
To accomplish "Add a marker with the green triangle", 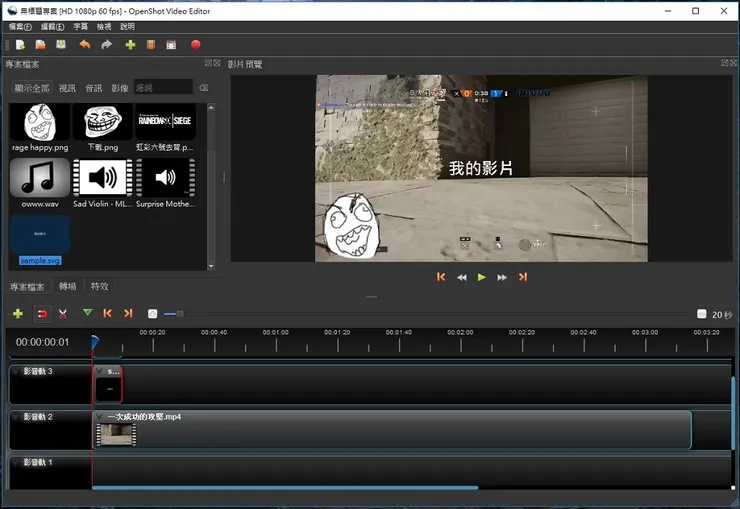I will pyautogui.click(x=87, y=314).
